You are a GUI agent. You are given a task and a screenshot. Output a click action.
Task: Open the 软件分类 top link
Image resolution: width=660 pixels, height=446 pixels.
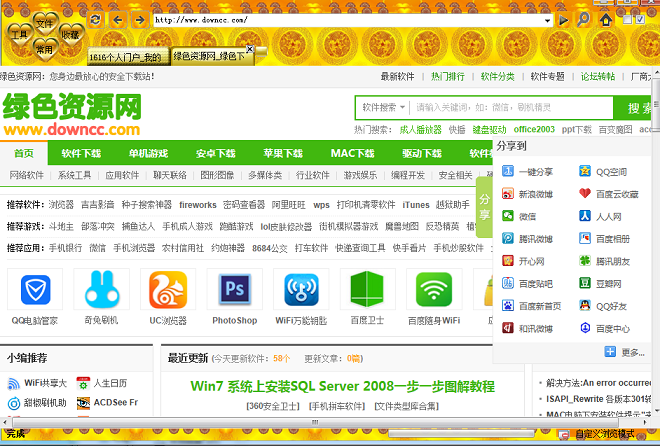tap(498, 77)
